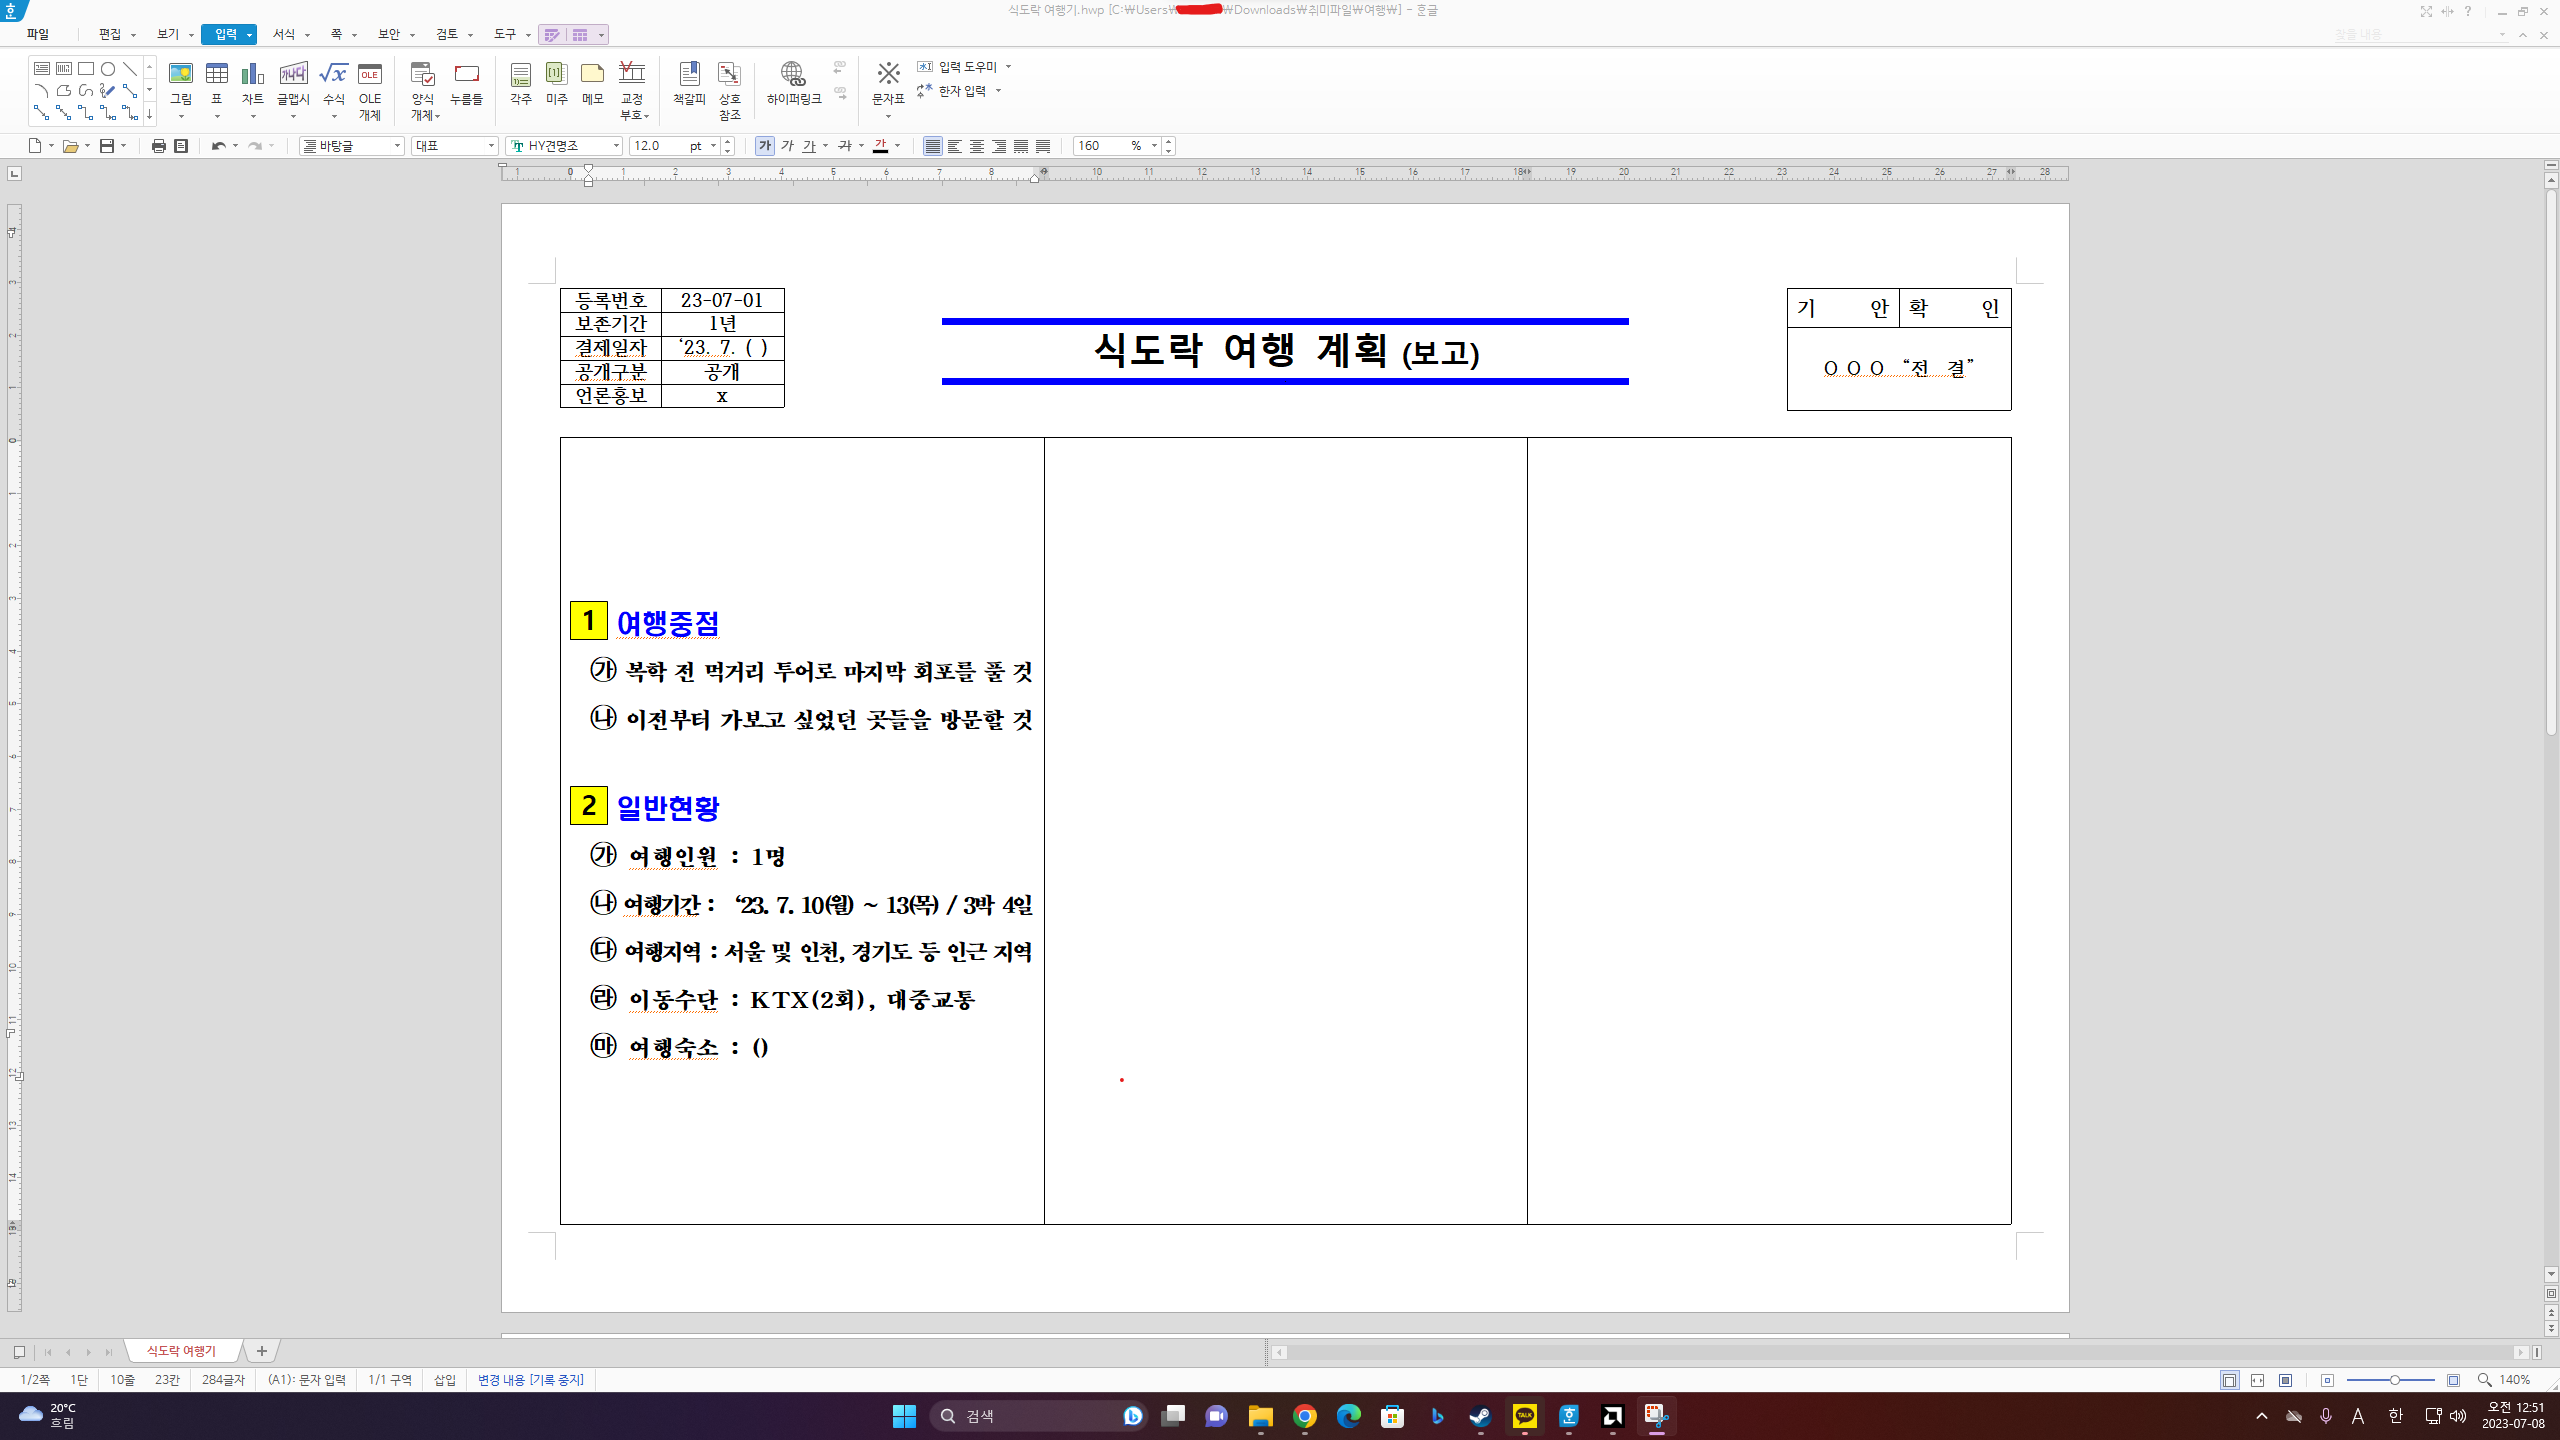Open Steam from the taskbar
Screen dimensions: 2560x1440
(1480, 1415)
